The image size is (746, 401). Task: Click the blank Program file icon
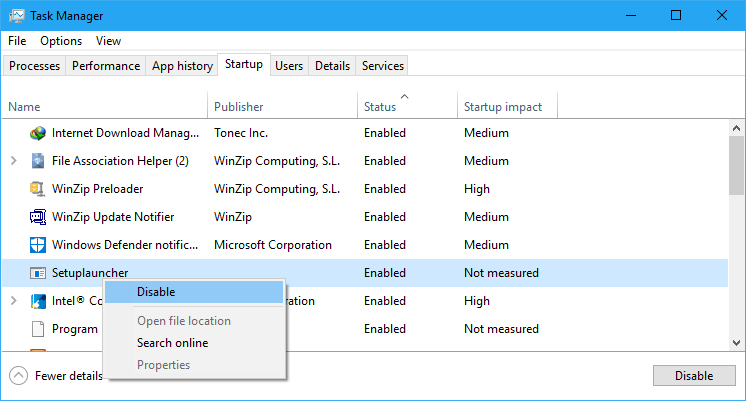[38, 329]
